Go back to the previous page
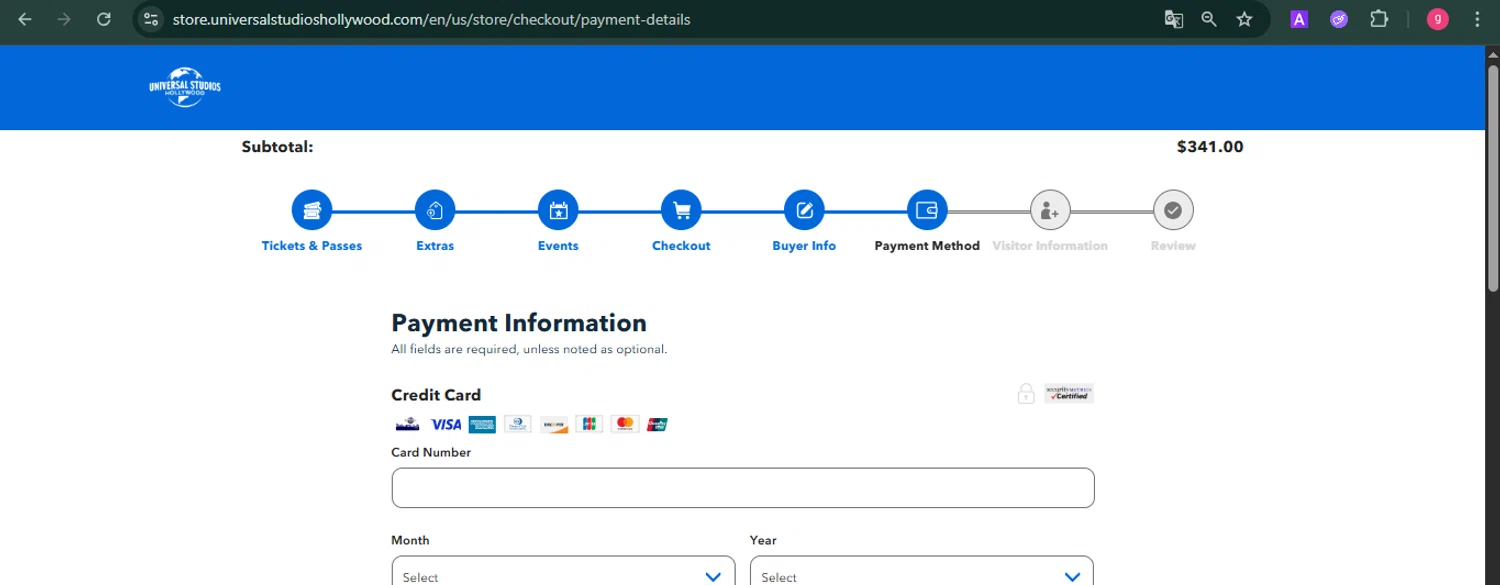The height and width of the screenshot is (585, 1500). (x=25, y=19)
